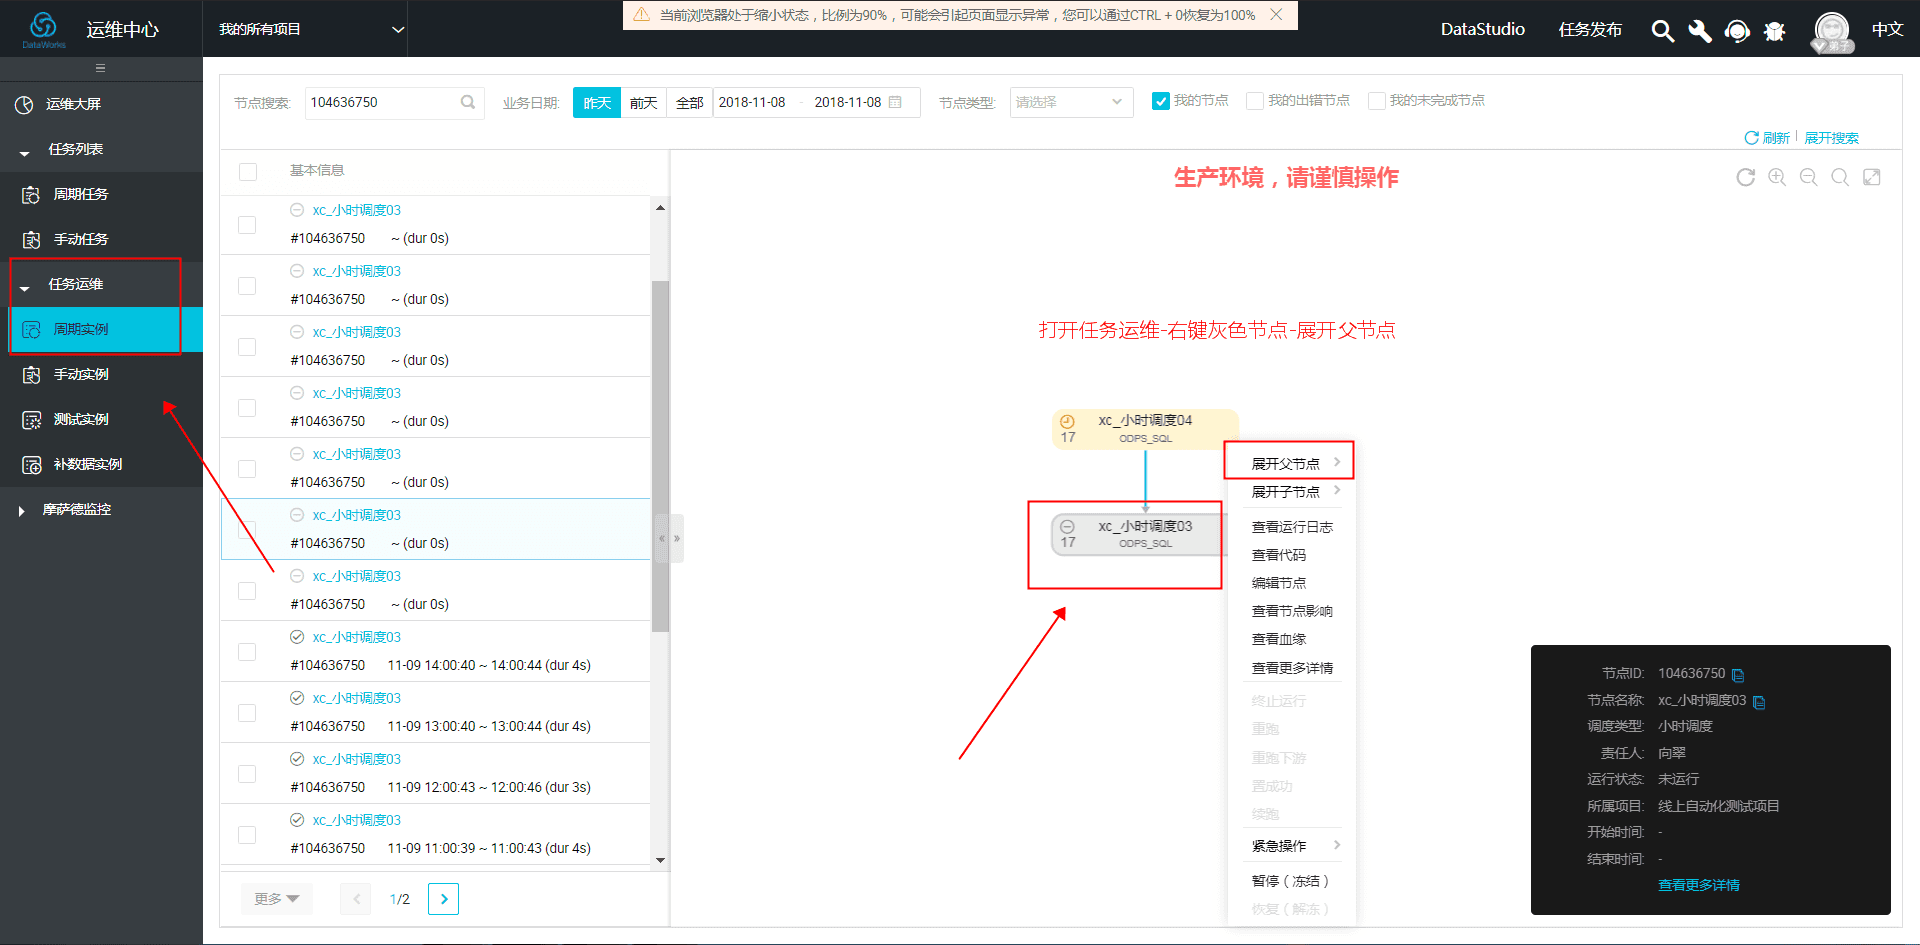1920x945 pixels.
Task: Check the select-all box beside 基本信息
Action: click(x=248, y=172)
